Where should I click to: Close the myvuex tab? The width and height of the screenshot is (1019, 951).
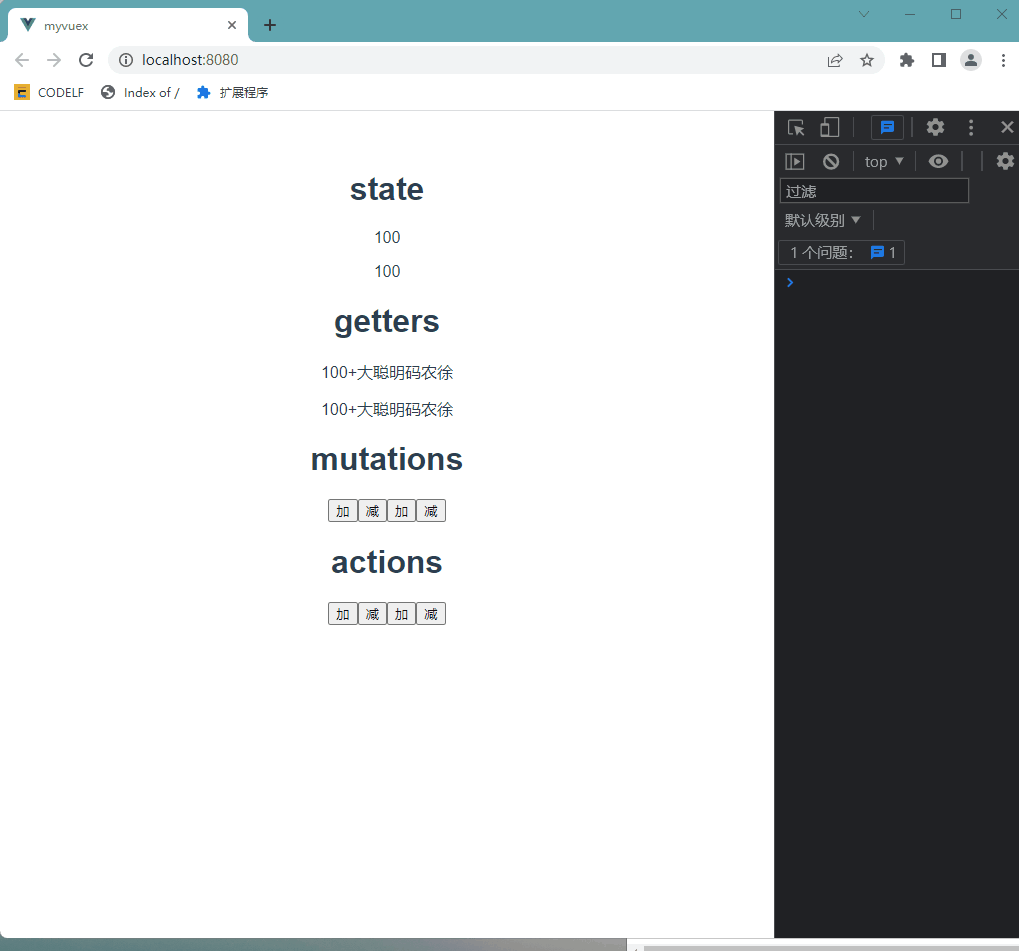click(x=232, y=25)
